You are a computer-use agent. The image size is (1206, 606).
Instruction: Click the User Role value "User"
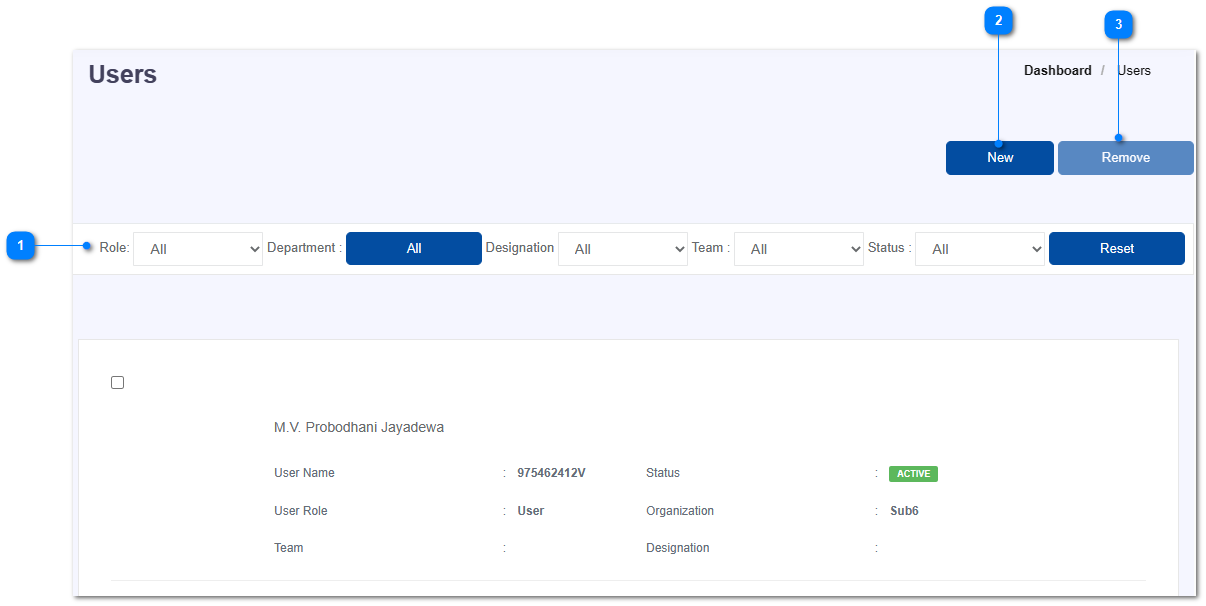point(530,511)
